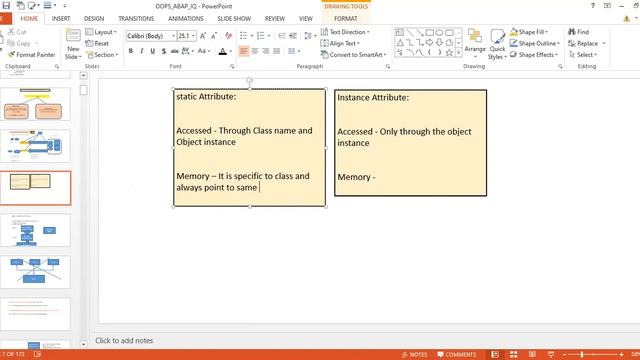Screen dimensions: 640x360
Task: Align text left in paragraph group
Action: coord(244,51)
